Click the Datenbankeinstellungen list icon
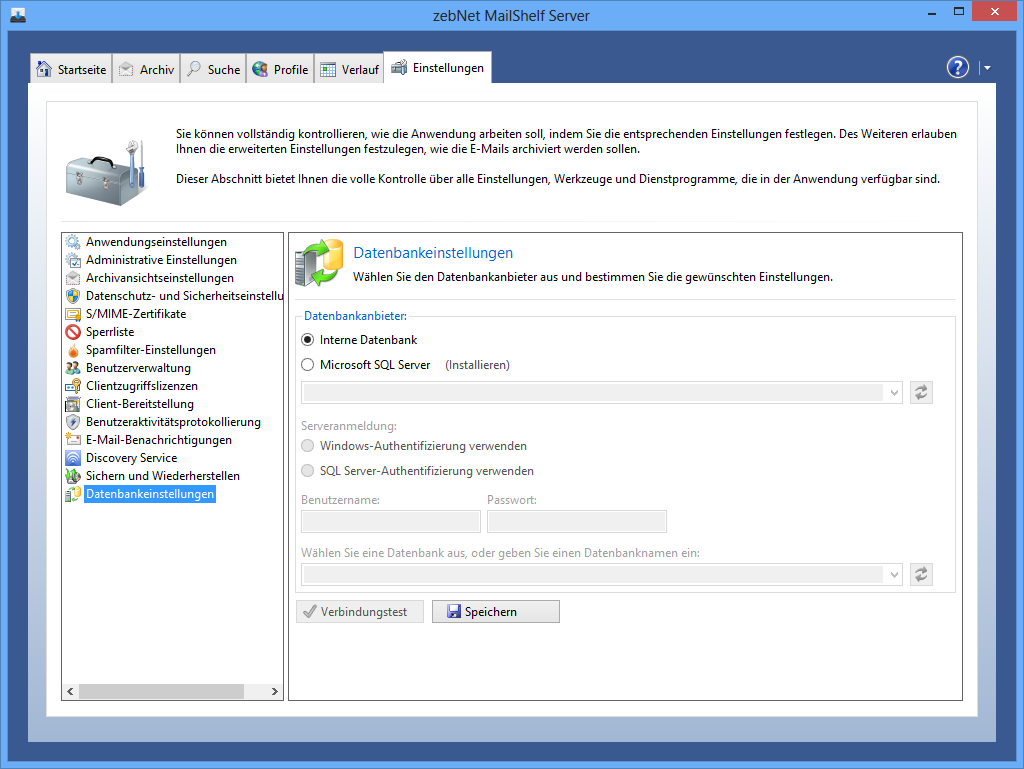1024x769 pixels. point(73,494)
